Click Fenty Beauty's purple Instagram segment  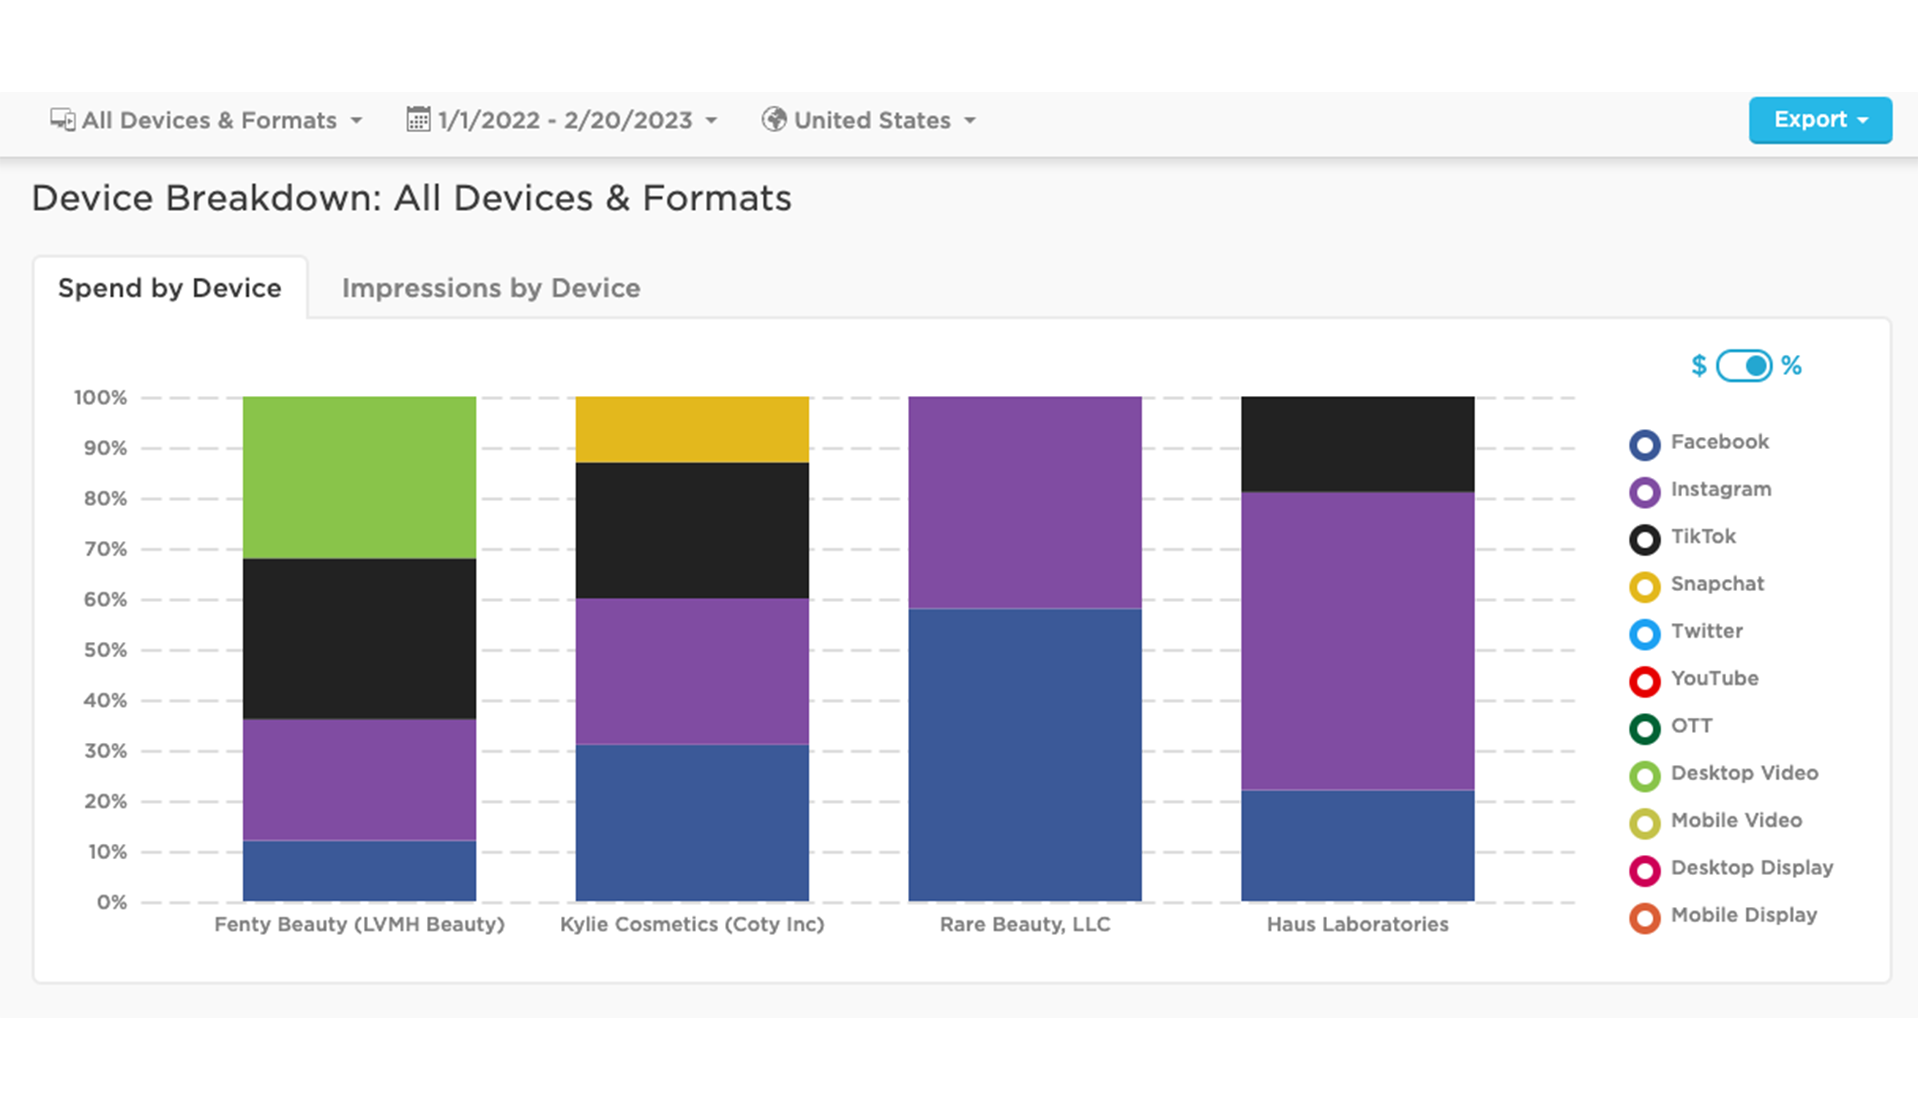[x=359, y=780]
